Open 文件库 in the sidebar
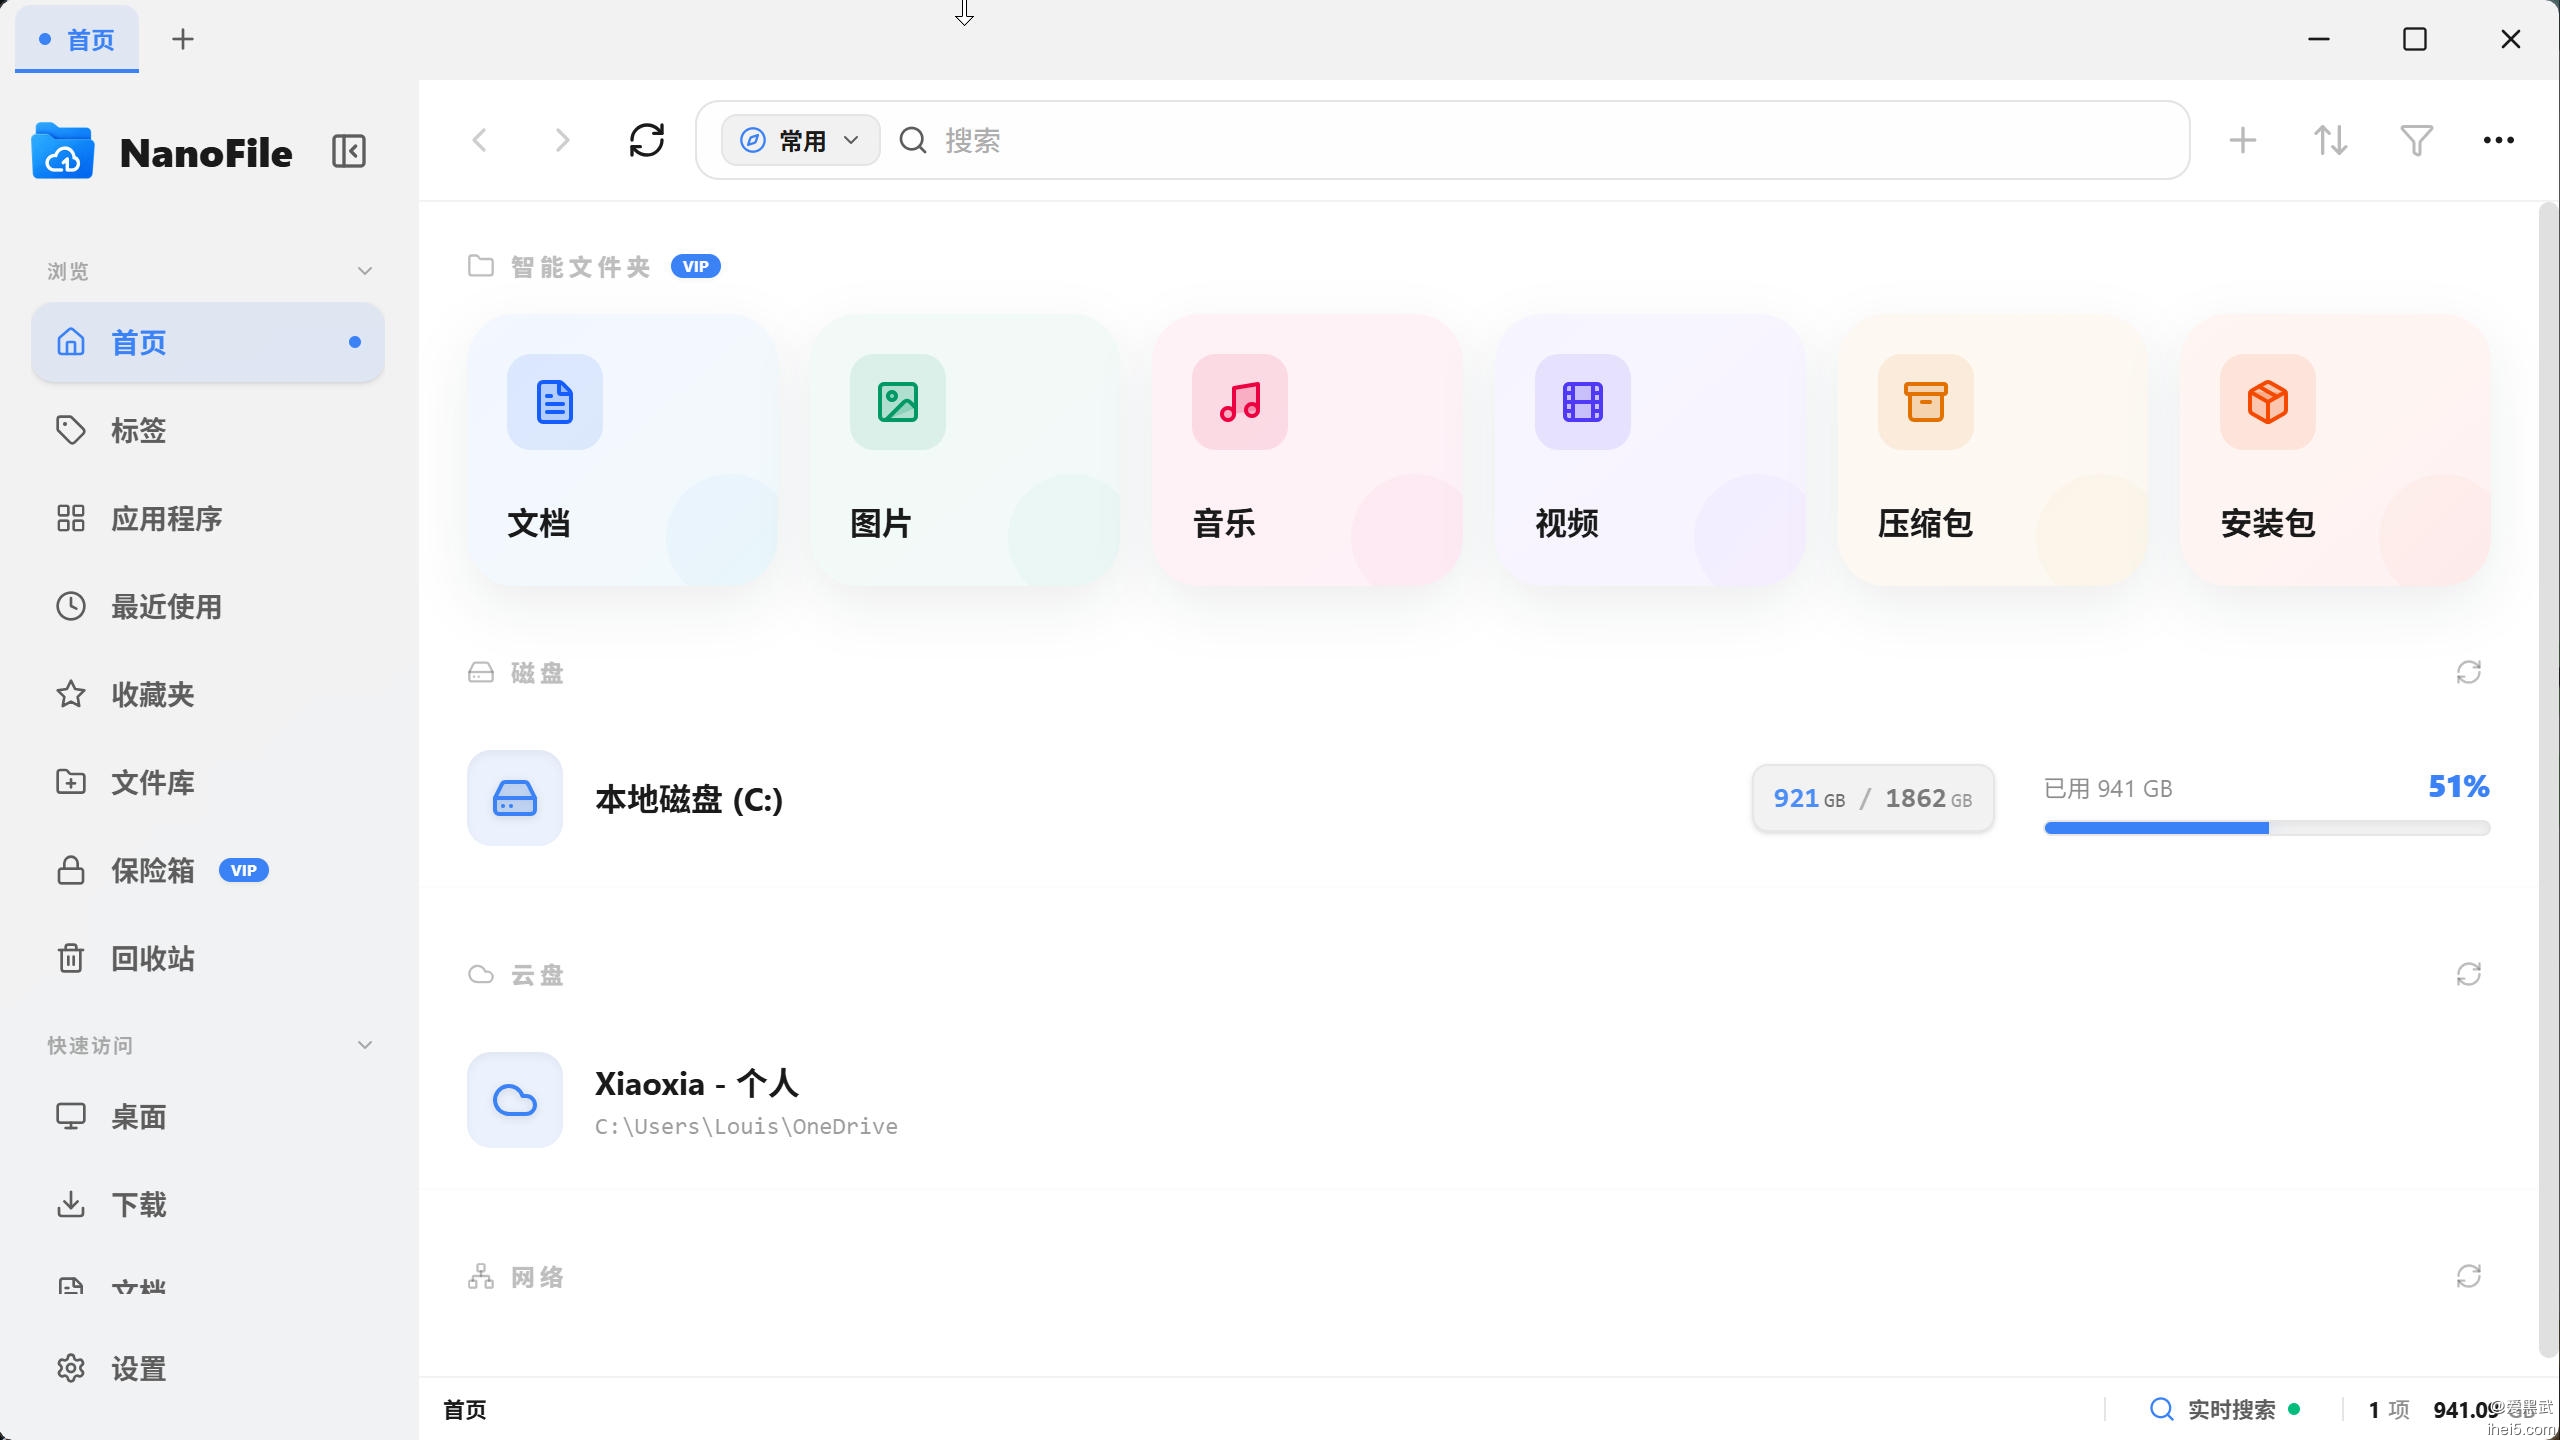This screenshot has width=2560, height=1440. (208, 782)
